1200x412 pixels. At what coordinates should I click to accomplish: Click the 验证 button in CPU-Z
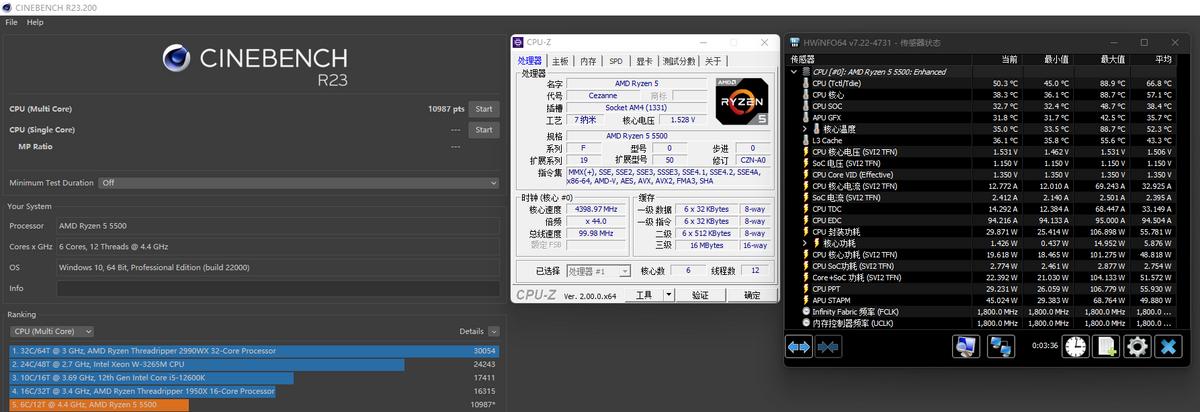700,295
